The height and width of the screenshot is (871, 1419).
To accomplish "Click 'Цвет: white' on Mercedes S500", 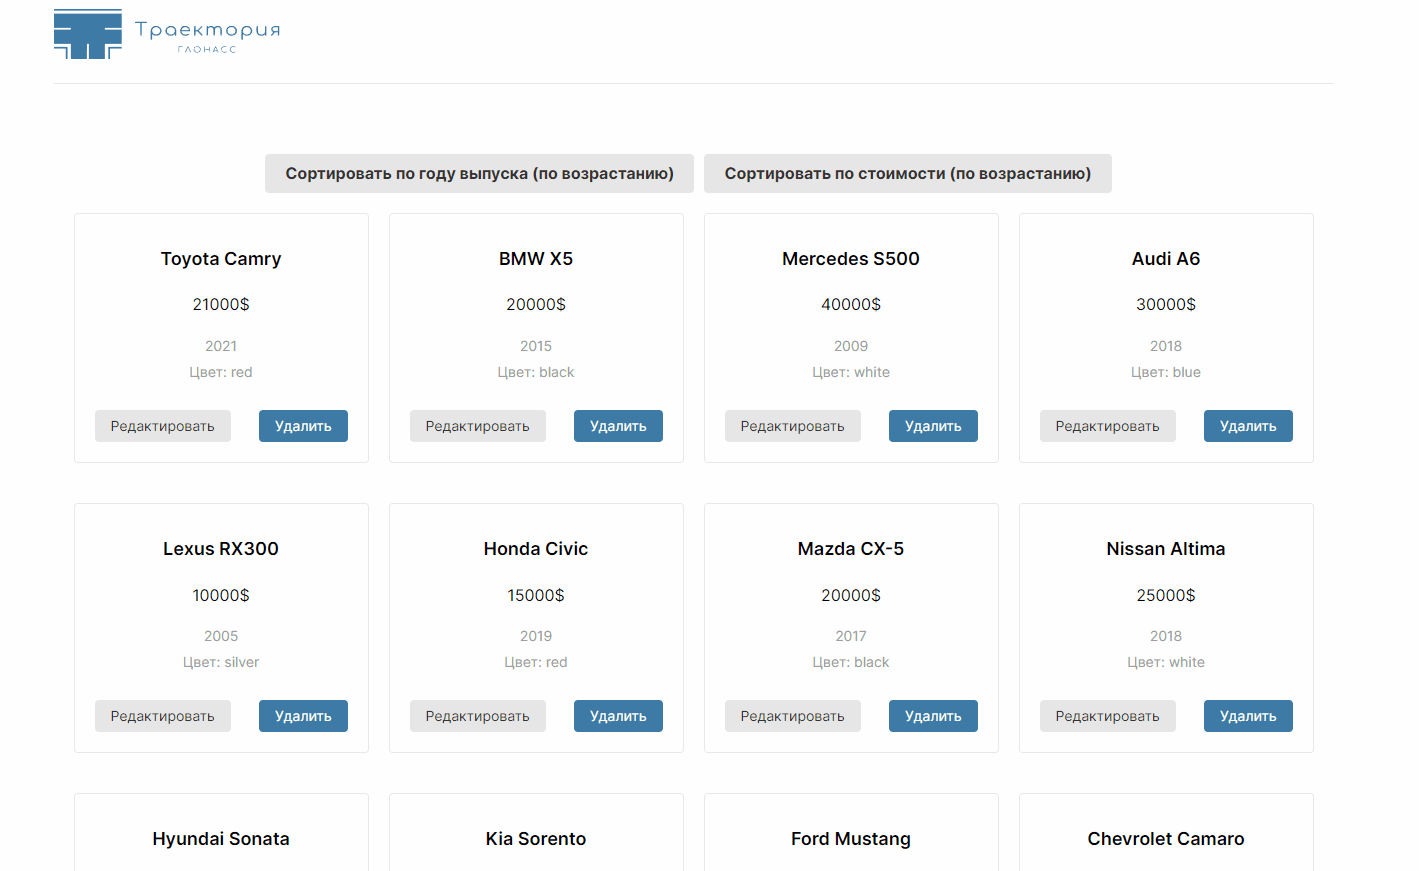I will tap(851, 372).
